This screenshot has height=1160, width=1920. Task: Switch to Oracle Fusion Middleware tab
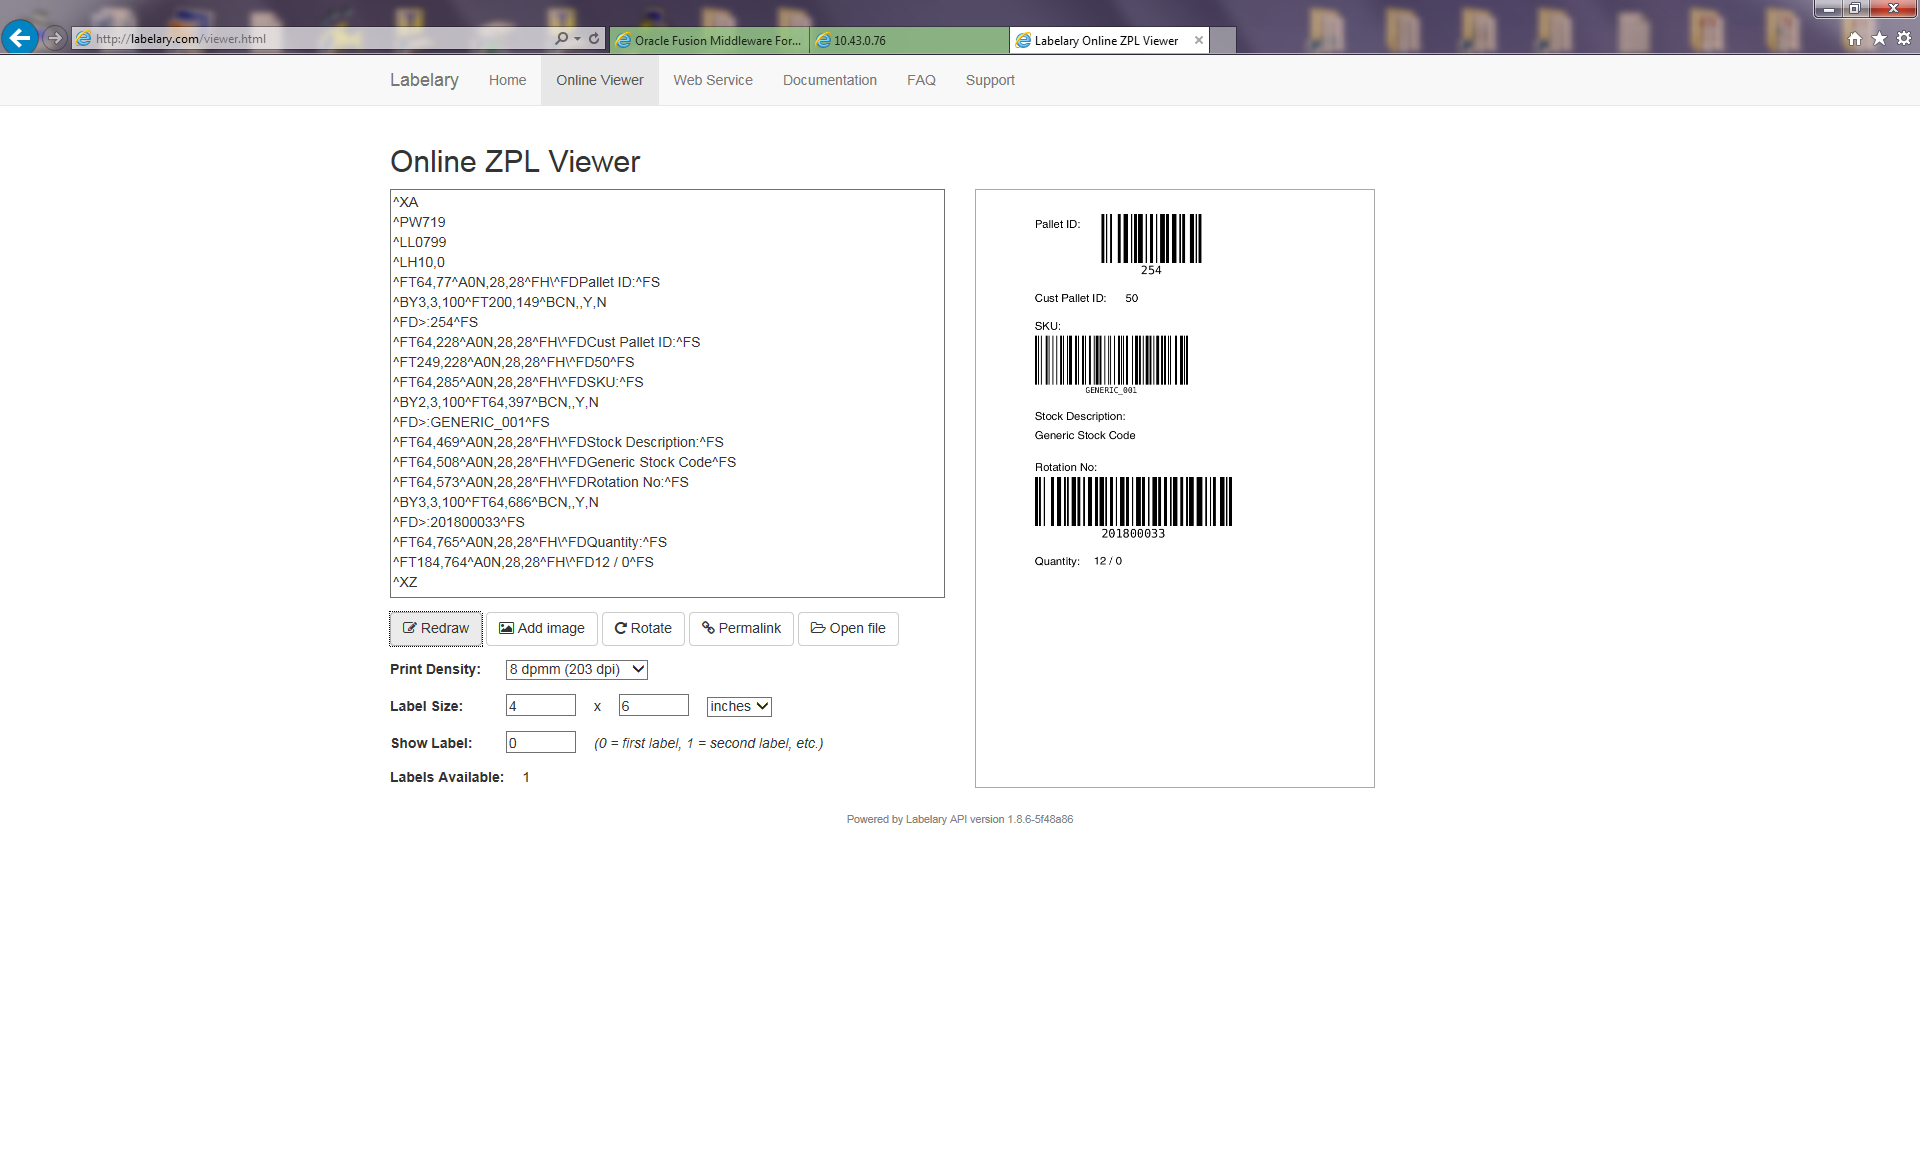tap(709, 40)
